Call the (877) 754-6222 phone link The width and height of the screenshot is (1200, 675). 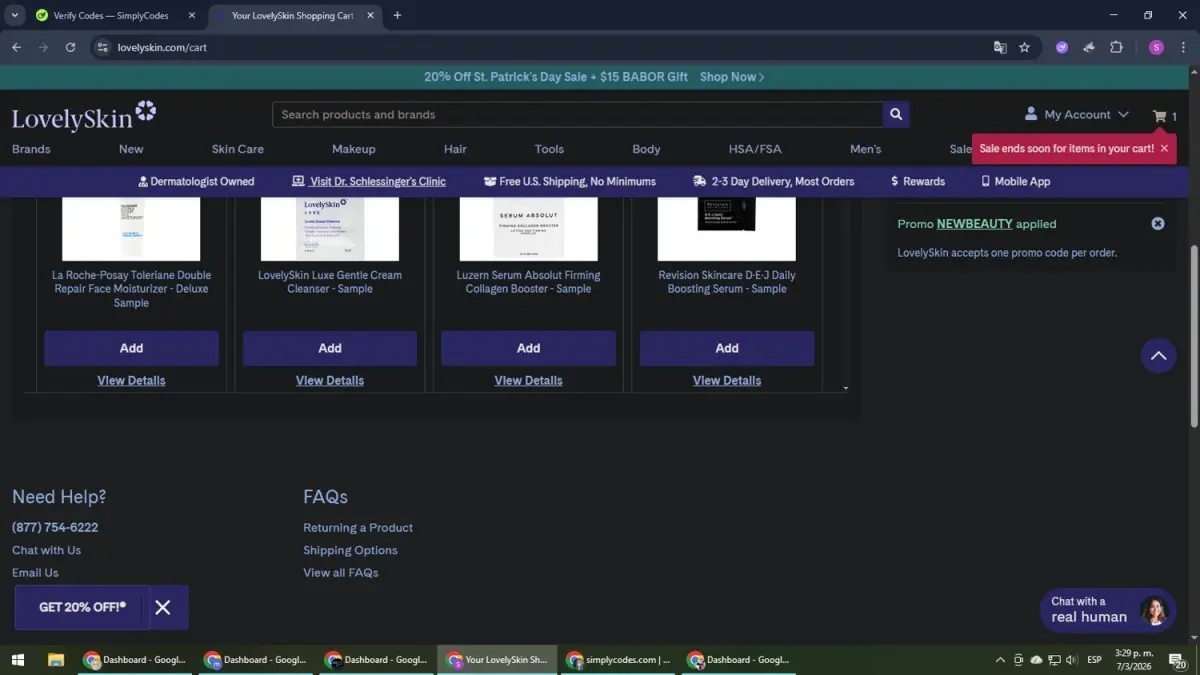click(55, 527)
